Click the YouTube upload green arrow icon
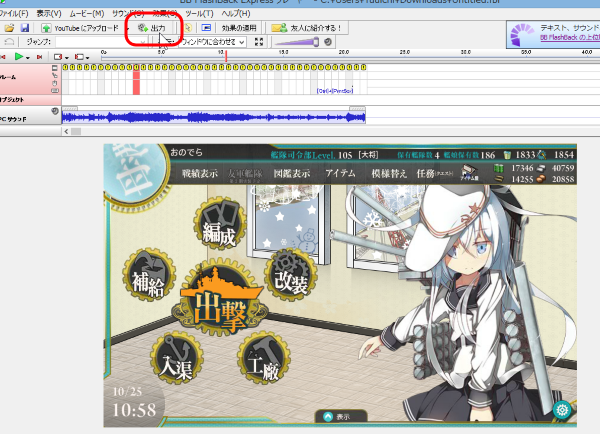 (46, 28)
